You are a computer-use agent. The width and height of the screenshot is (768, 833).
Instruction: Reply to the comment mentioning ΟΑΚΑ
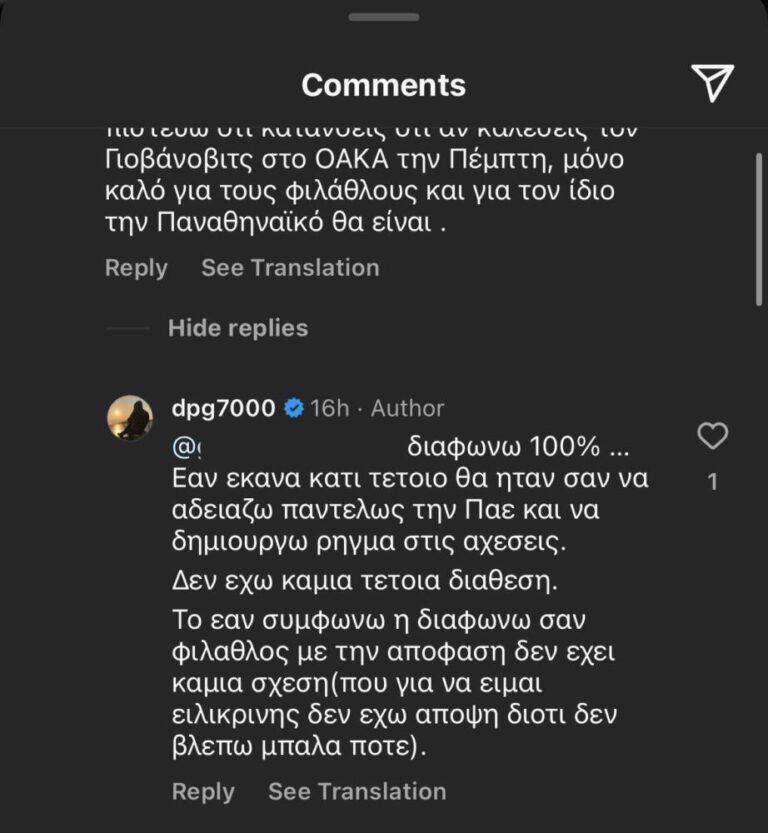coord(136,268)
